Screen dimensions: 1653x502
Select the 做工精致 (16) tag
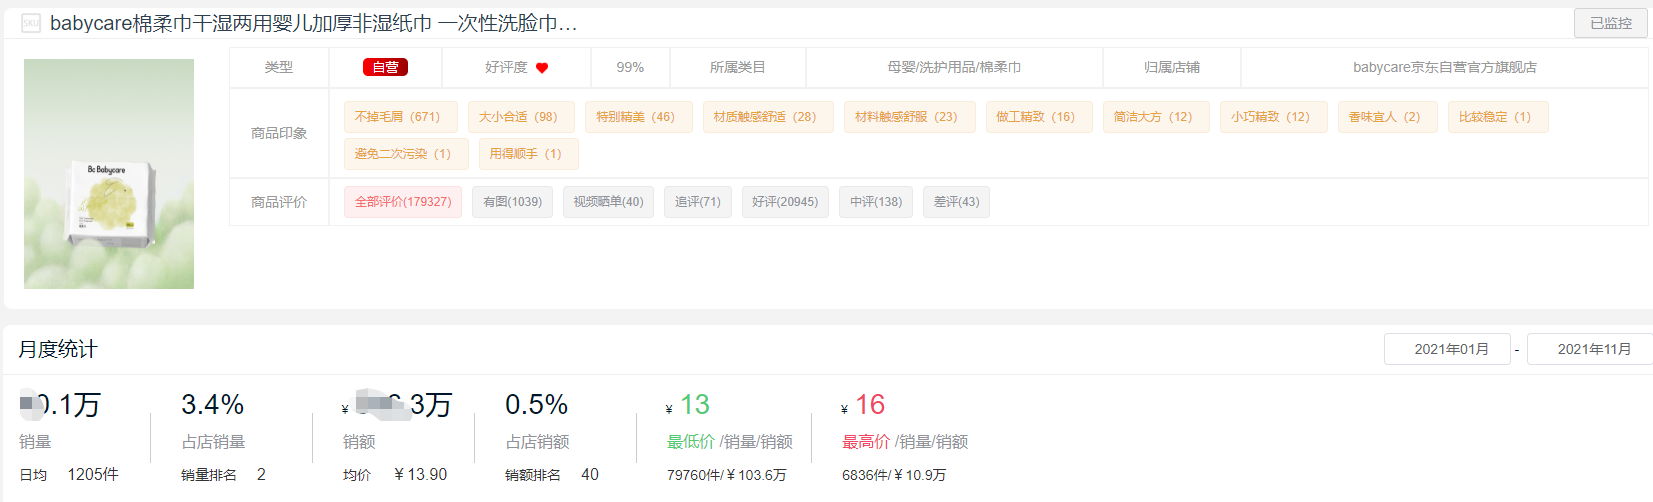1039,117
